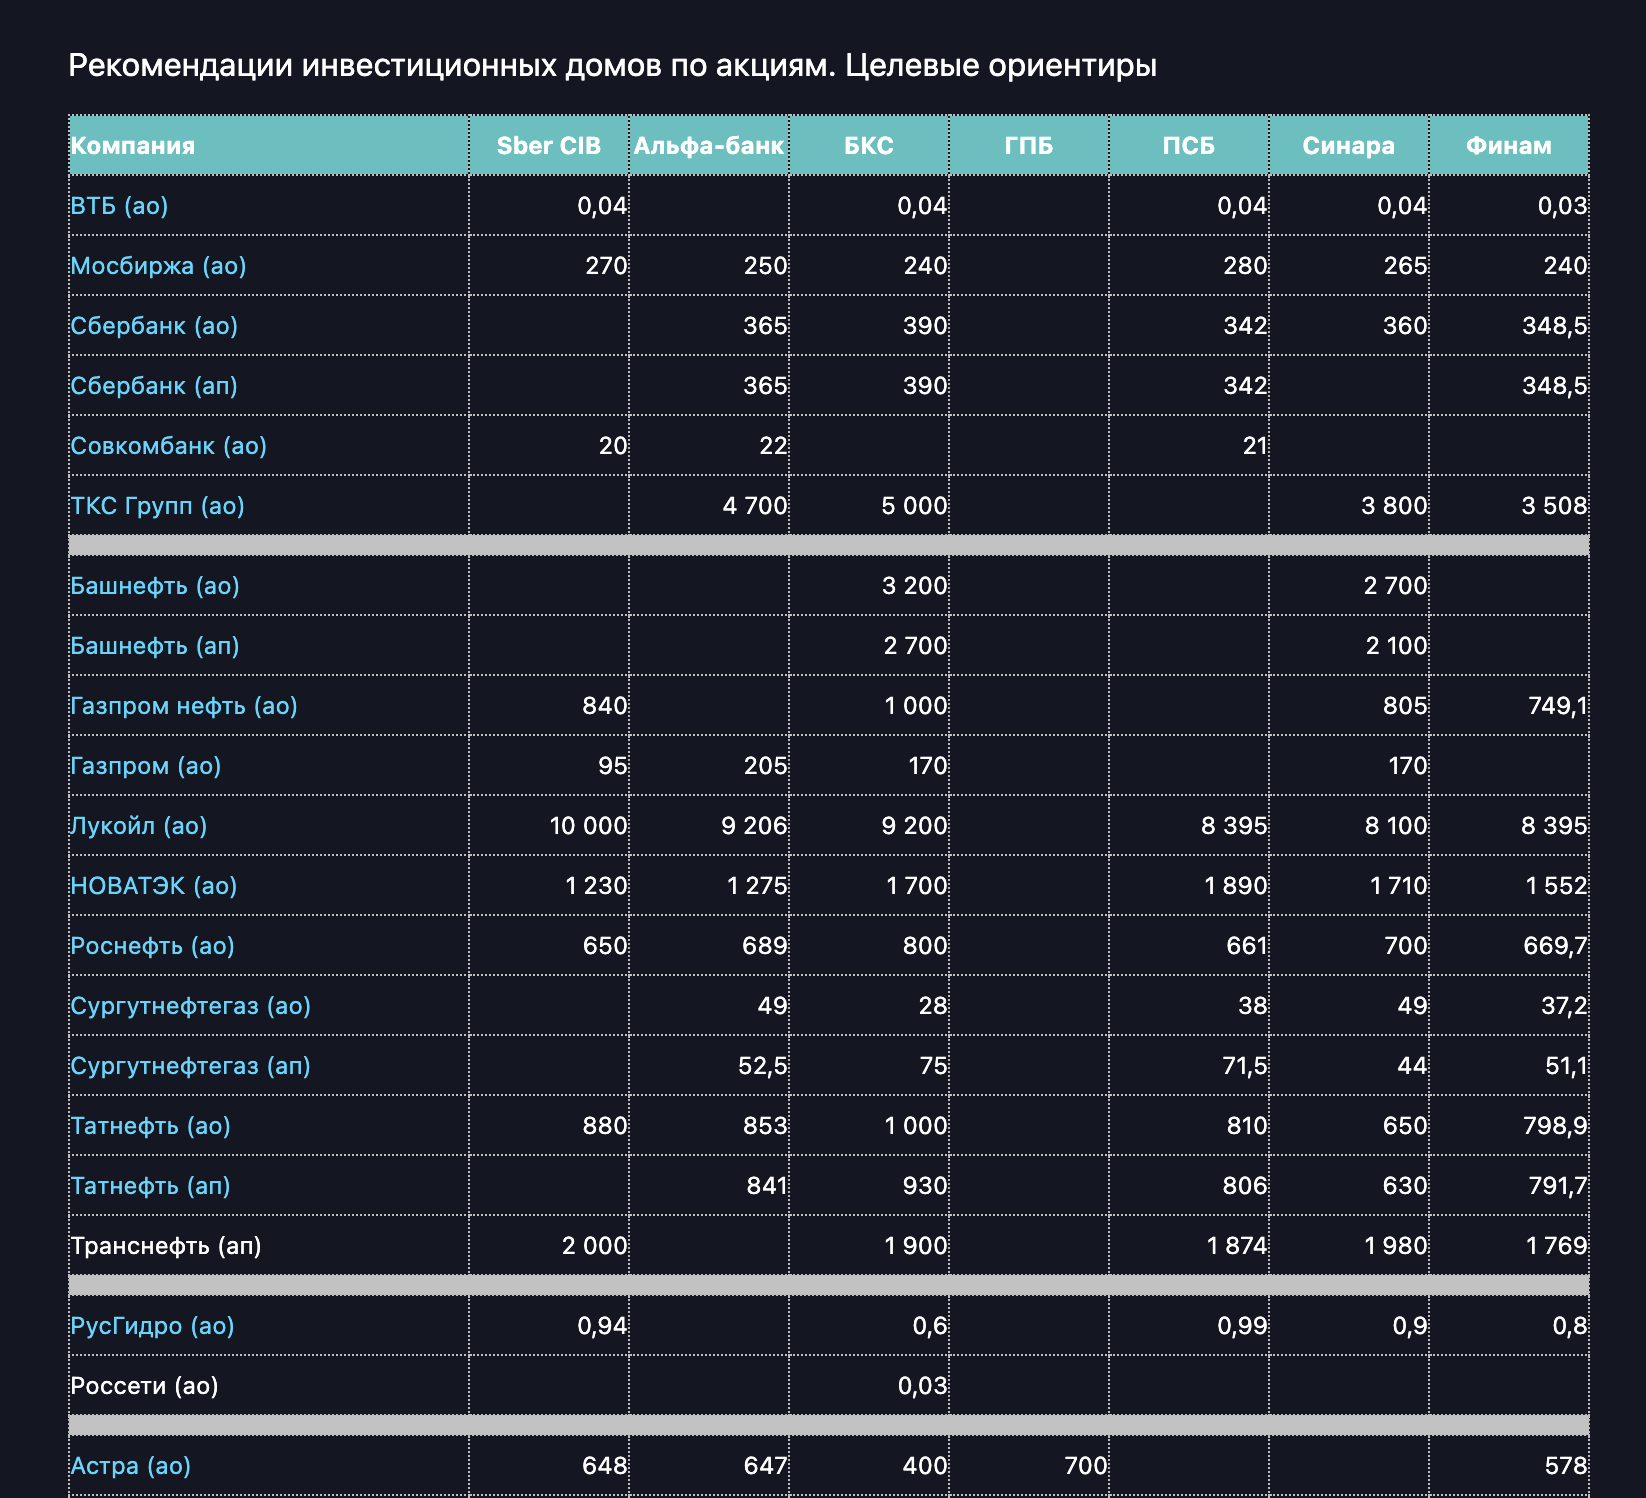Click the Роснефть (ао) link

[152, 946]
